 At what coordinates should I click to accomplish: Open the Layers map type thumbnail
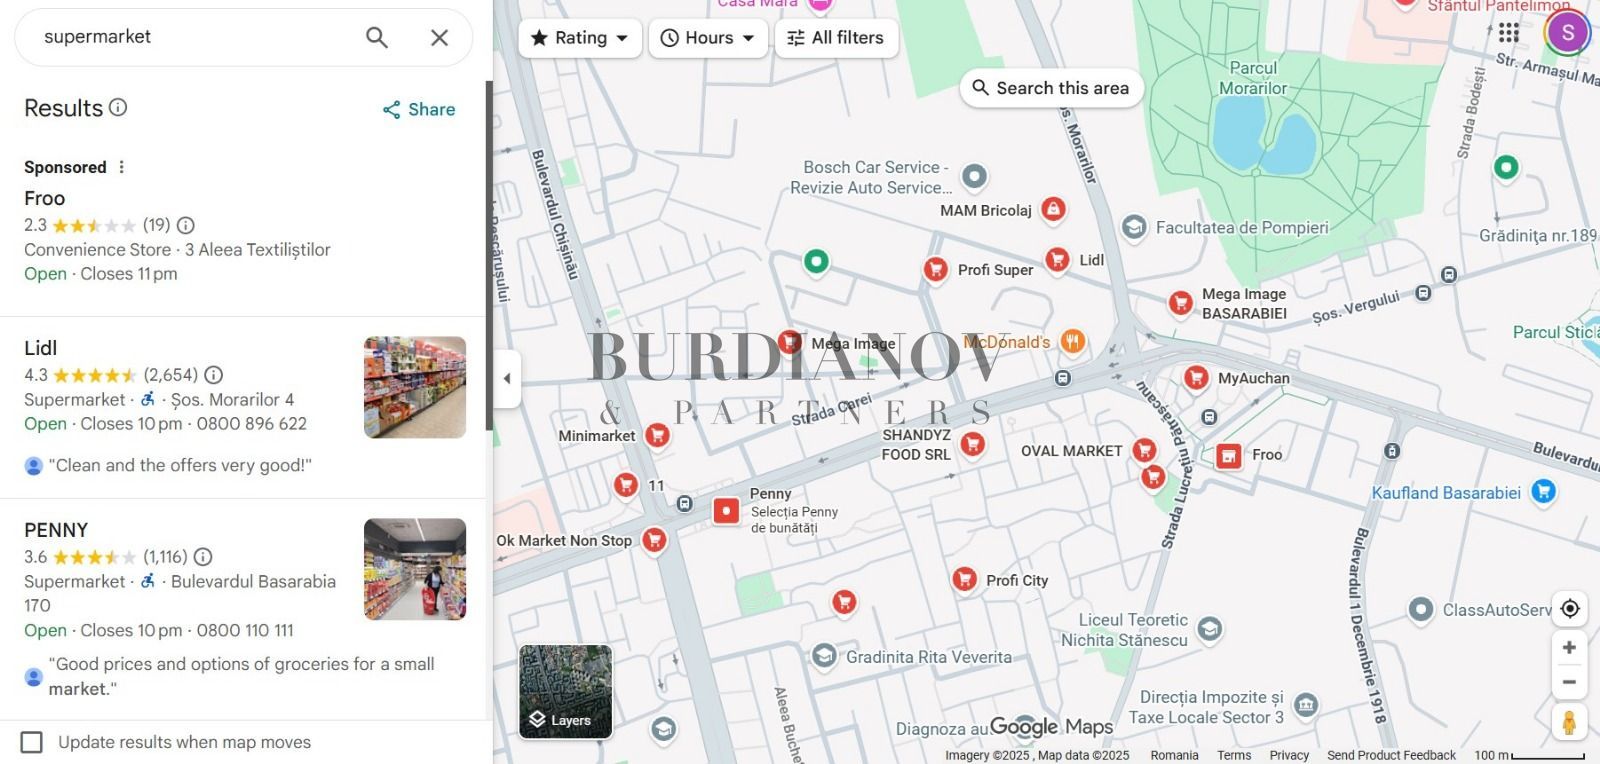point(566,692)
